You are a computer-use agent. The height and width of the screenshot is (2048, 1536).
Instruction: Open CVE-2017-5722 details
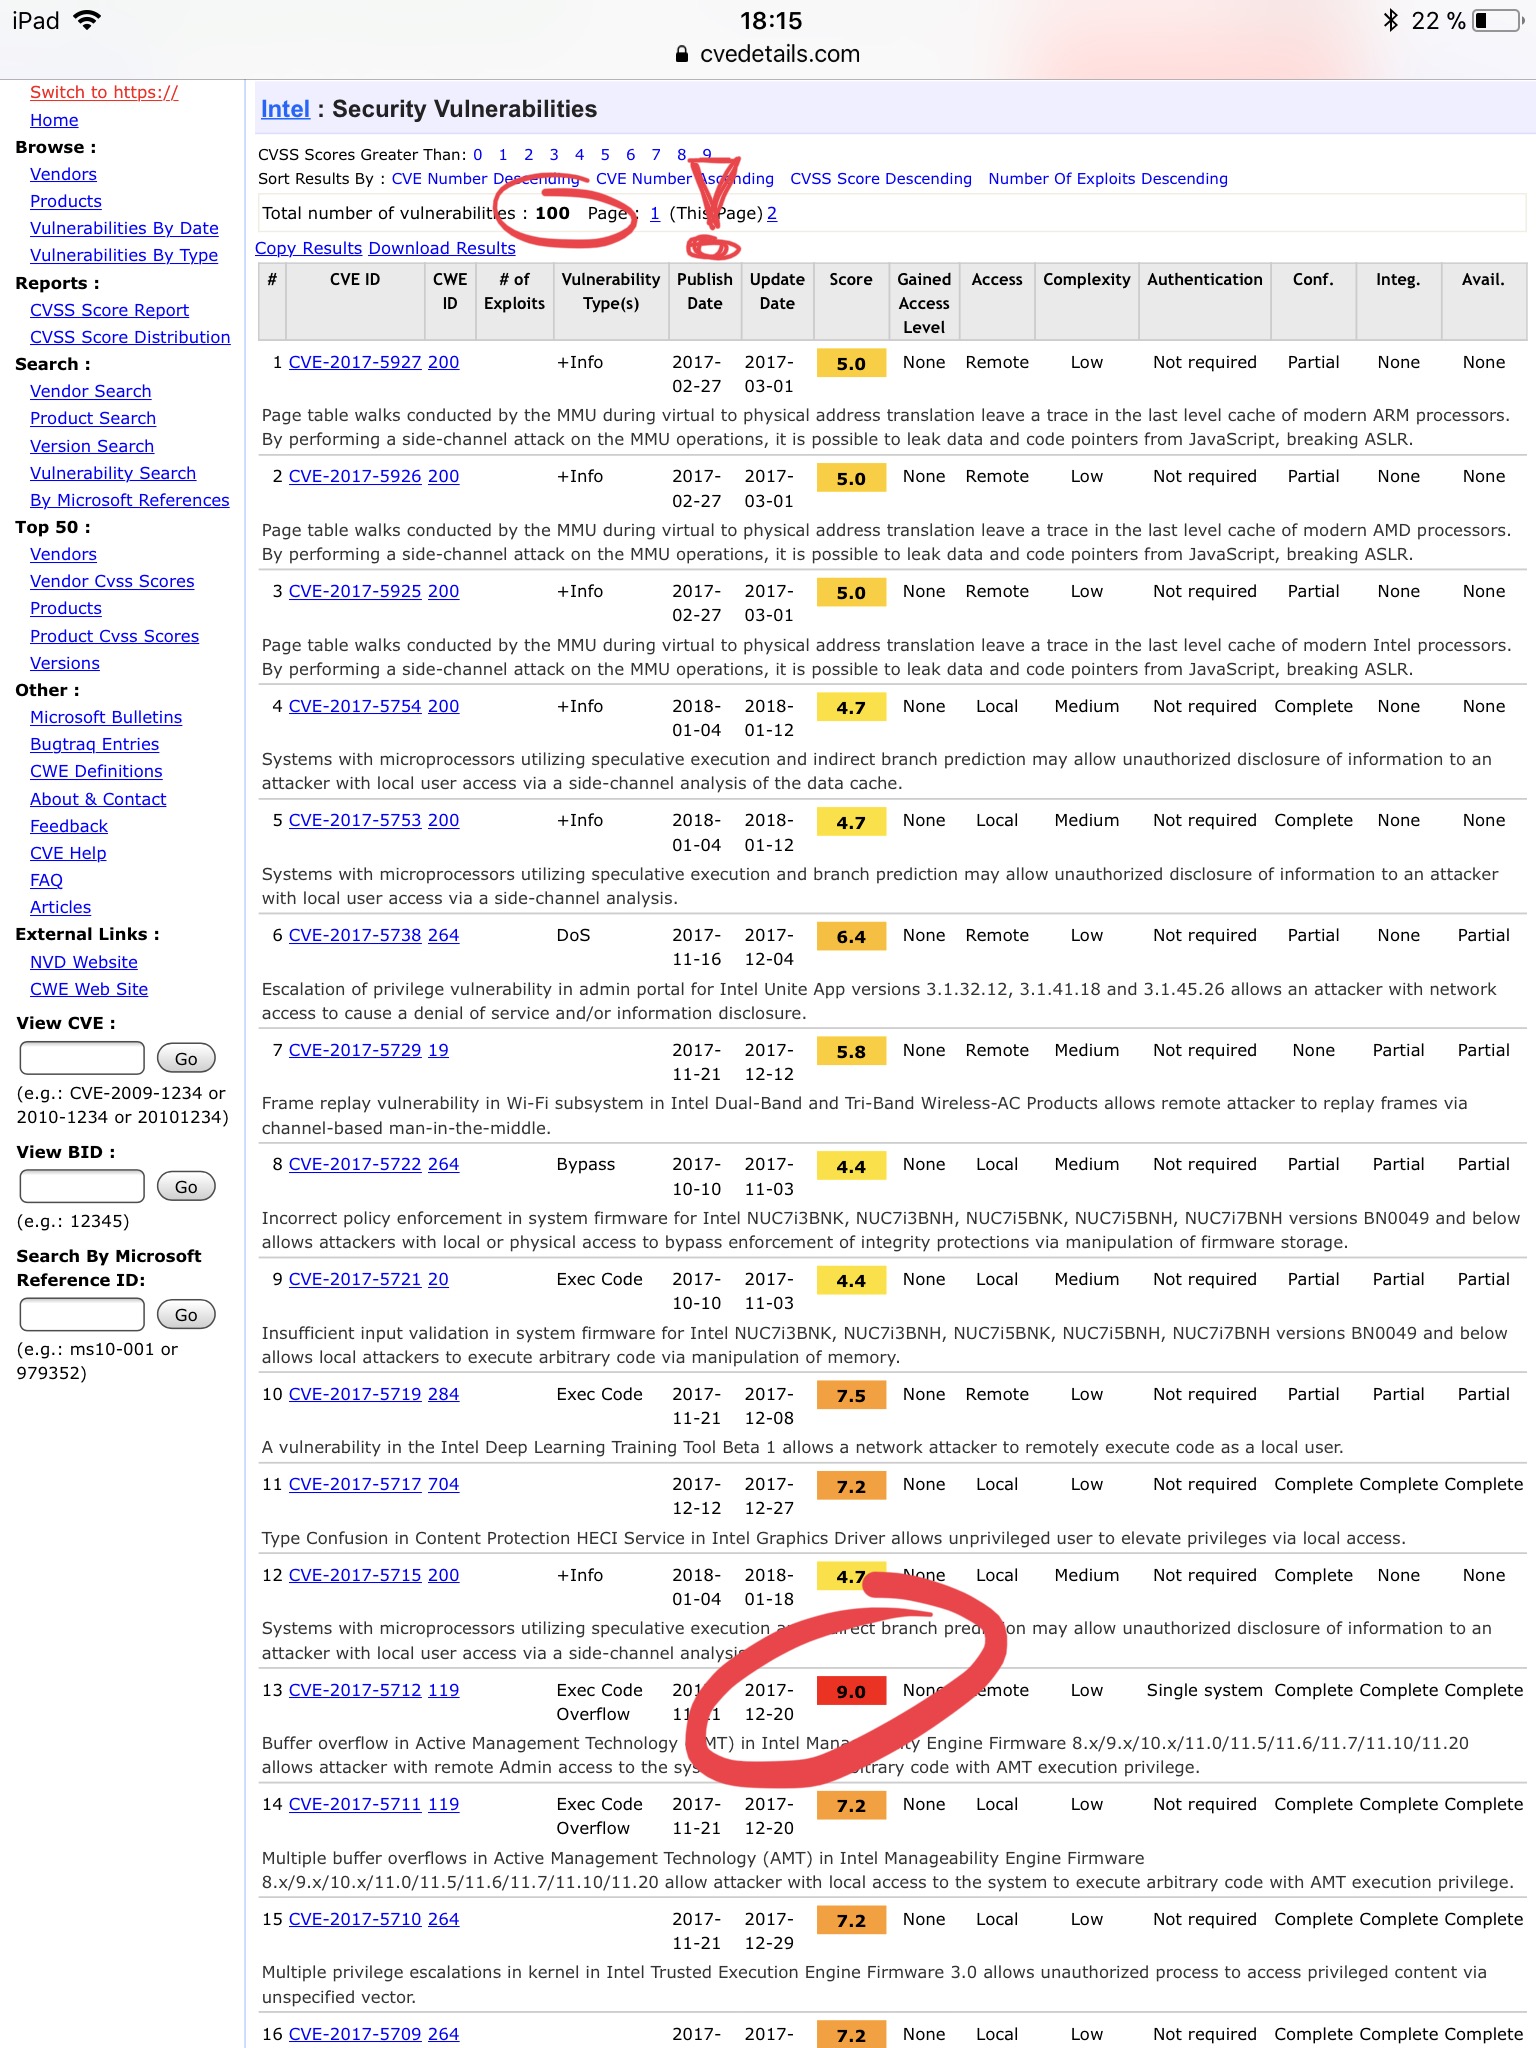[355, 1164]
